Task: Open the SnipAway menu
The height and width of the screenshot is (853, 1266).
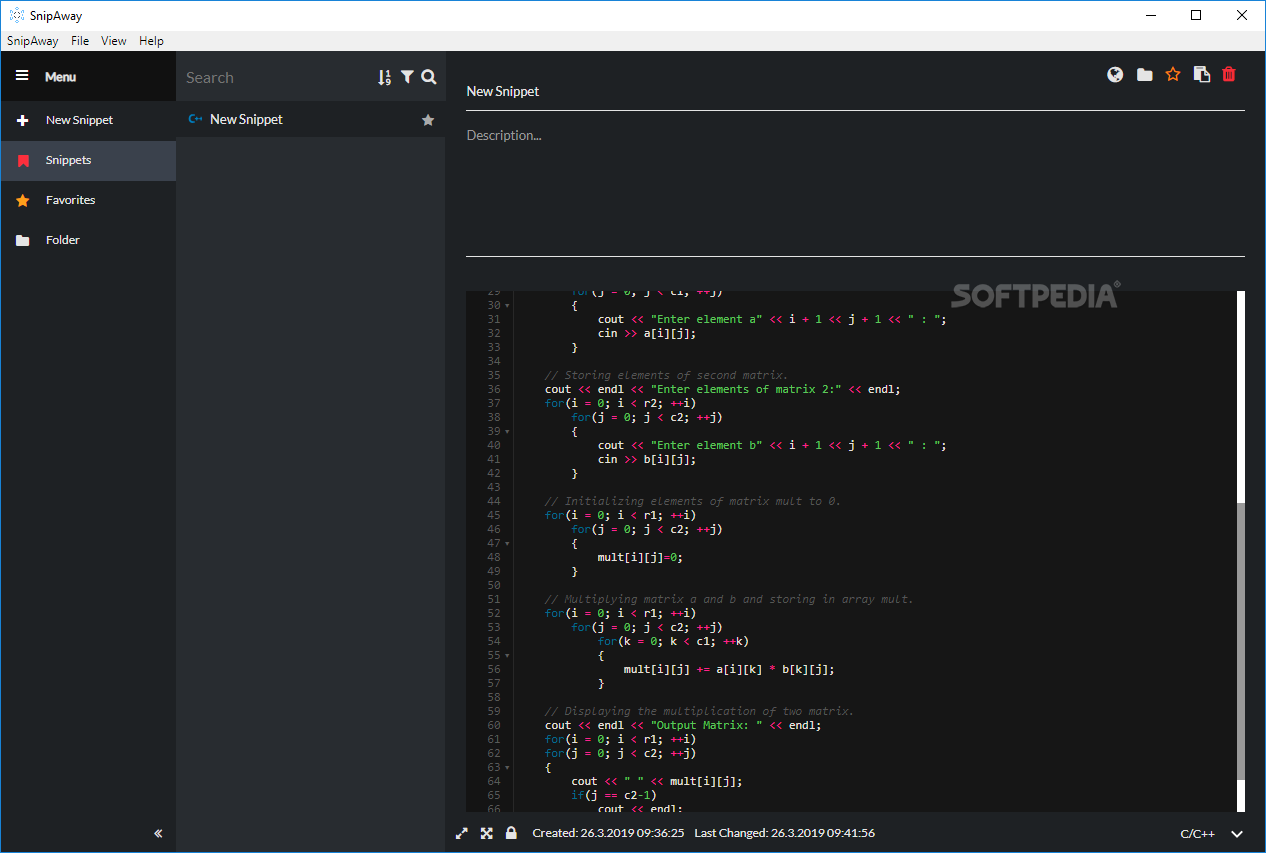Action: tap(33, 41)
